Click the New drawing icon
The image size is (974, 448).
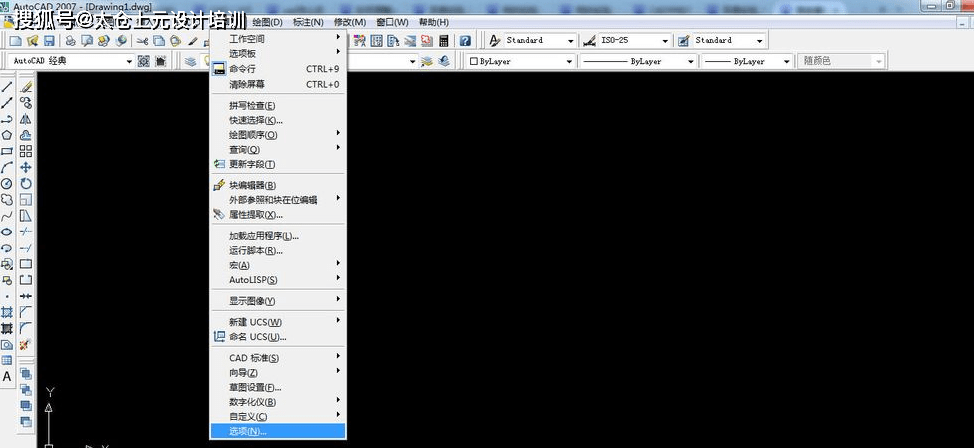pos(16,41)
